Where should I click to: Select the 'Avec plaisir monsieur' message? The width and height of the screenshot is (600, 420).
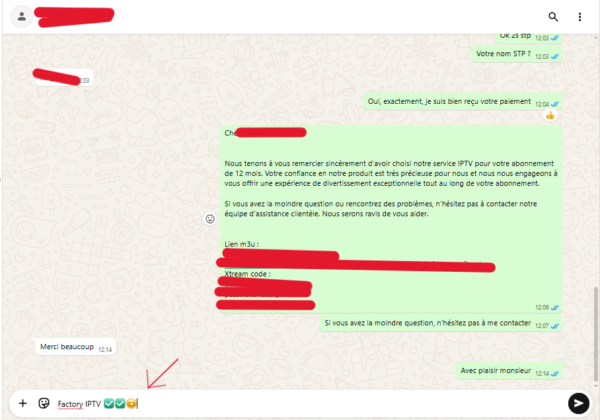509,371
